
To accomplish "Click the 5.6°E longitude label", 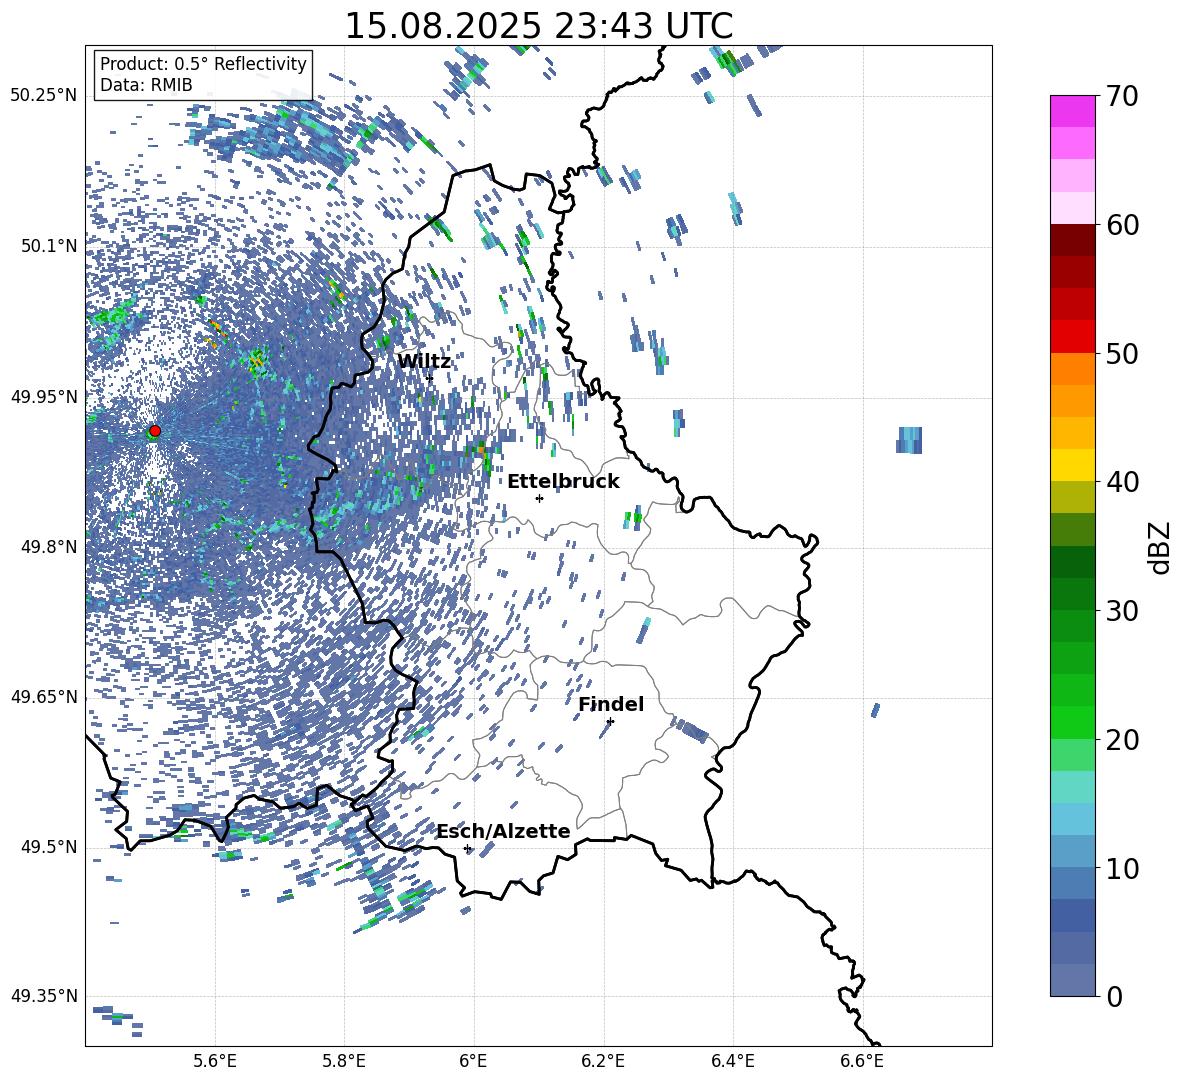I will tap(215, 1061).
